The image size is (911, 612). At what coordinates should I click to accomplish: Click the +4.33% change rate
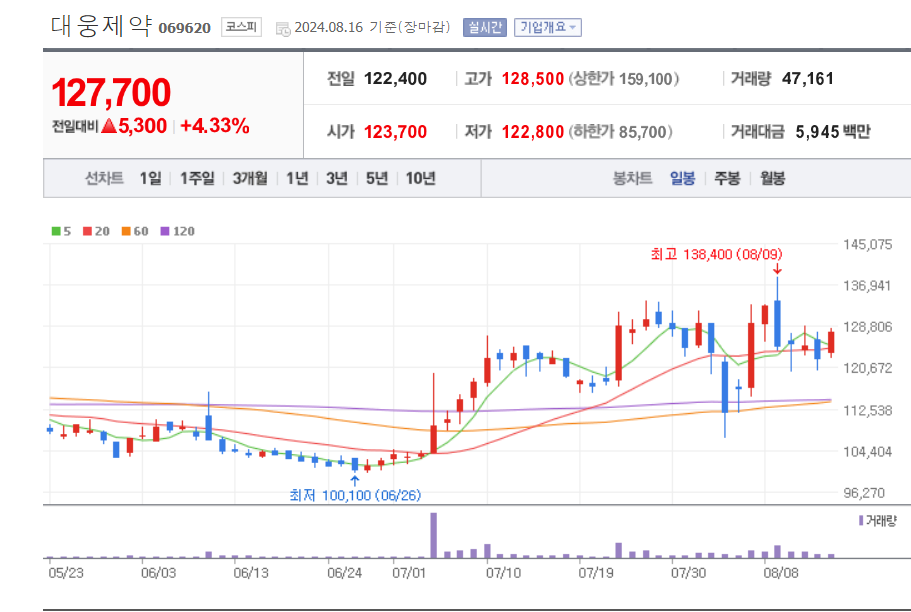[215, 126]
